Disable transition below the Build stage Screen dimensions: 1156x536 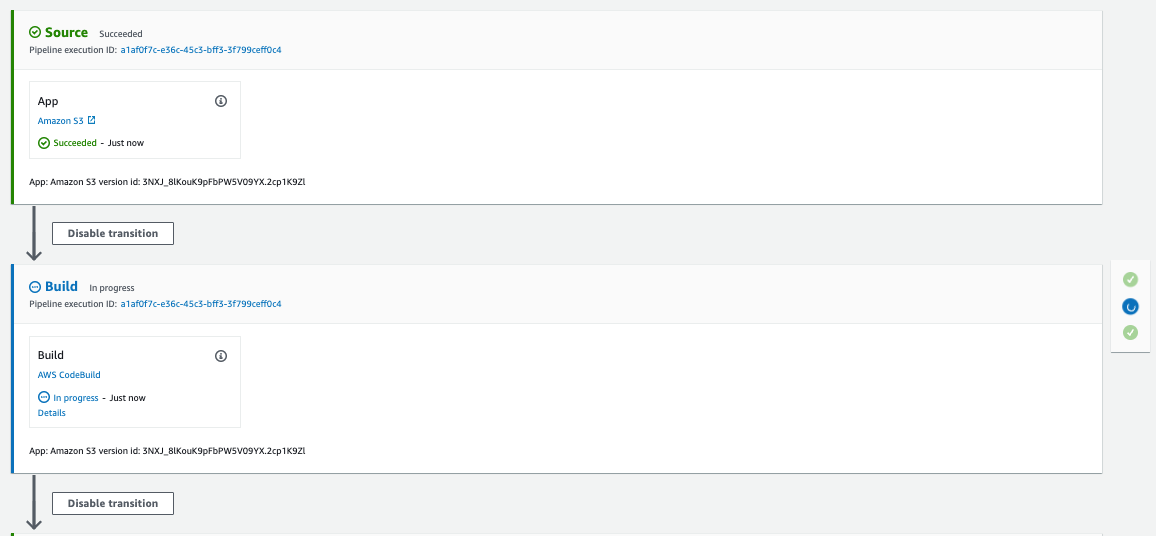tap(113, 503)
